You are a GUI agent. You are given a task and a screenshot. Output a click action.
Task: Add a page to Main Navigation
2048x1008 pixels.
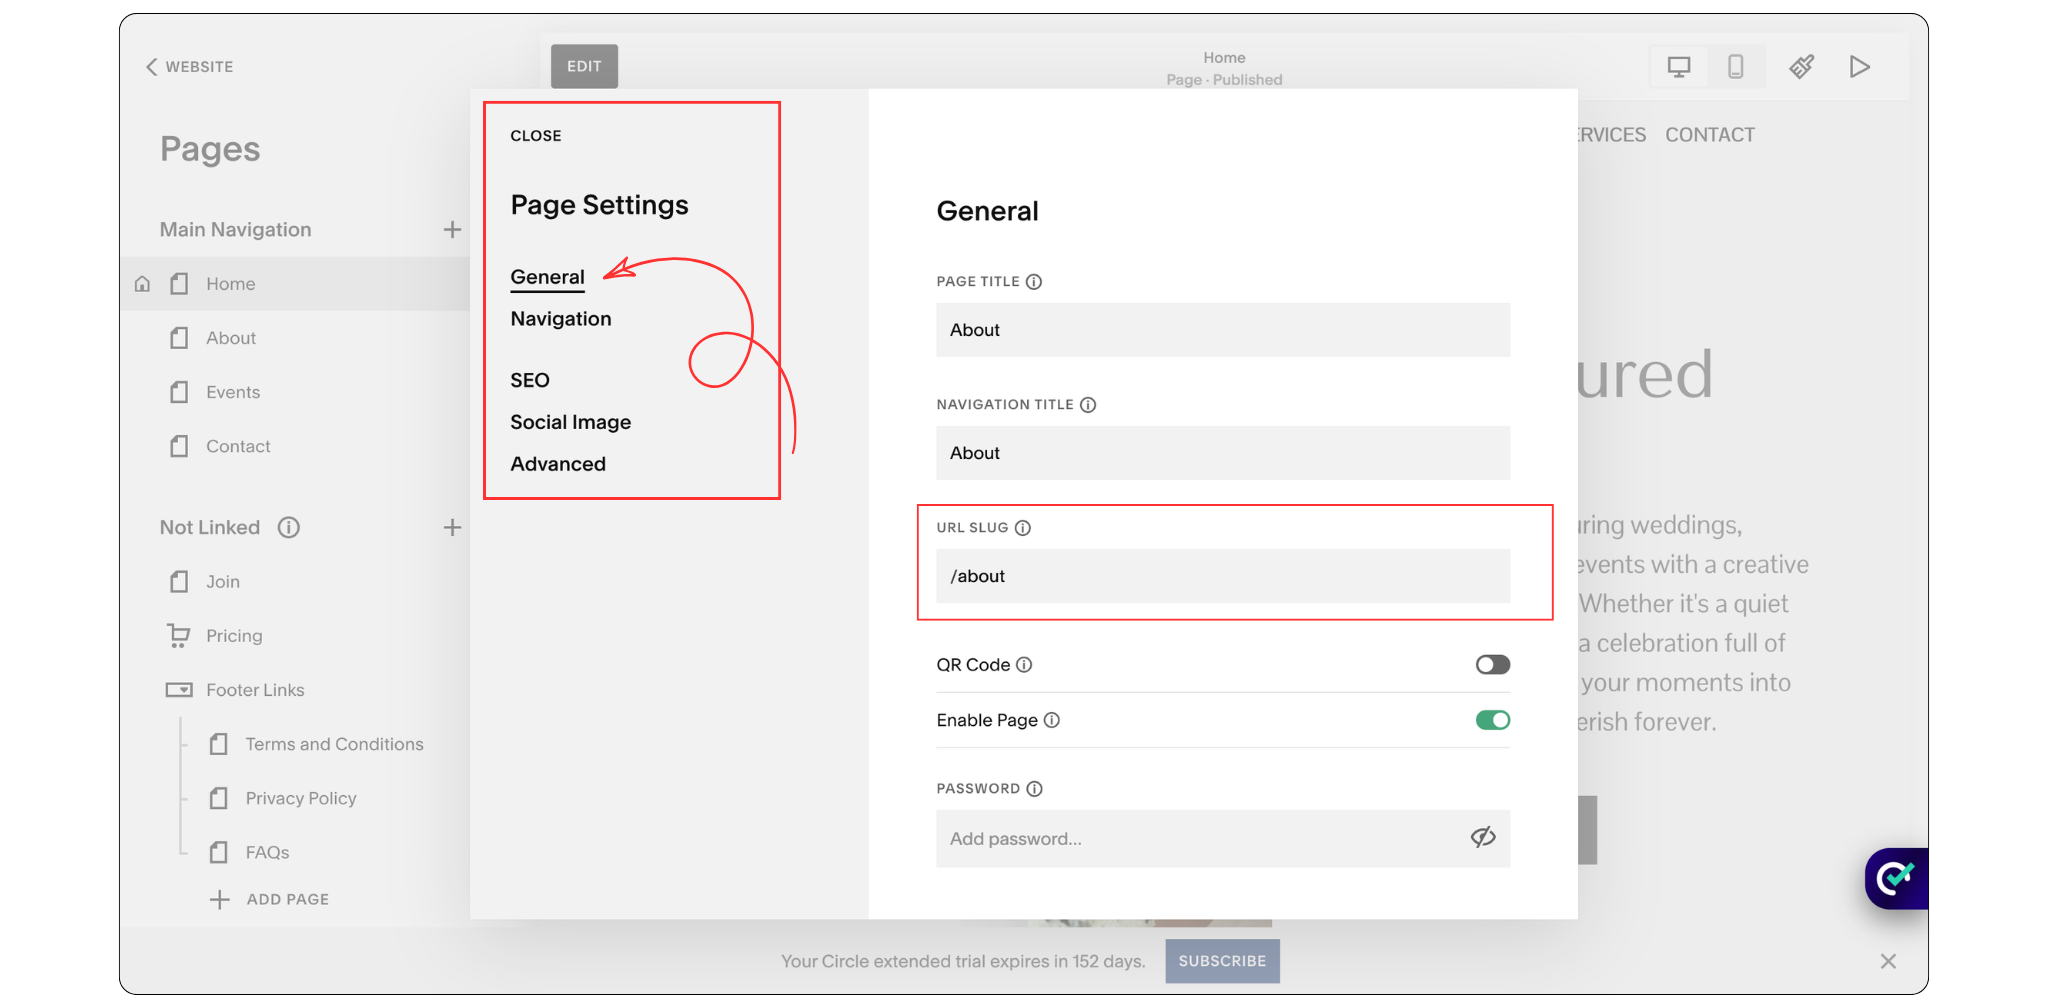tap(452, 230)
